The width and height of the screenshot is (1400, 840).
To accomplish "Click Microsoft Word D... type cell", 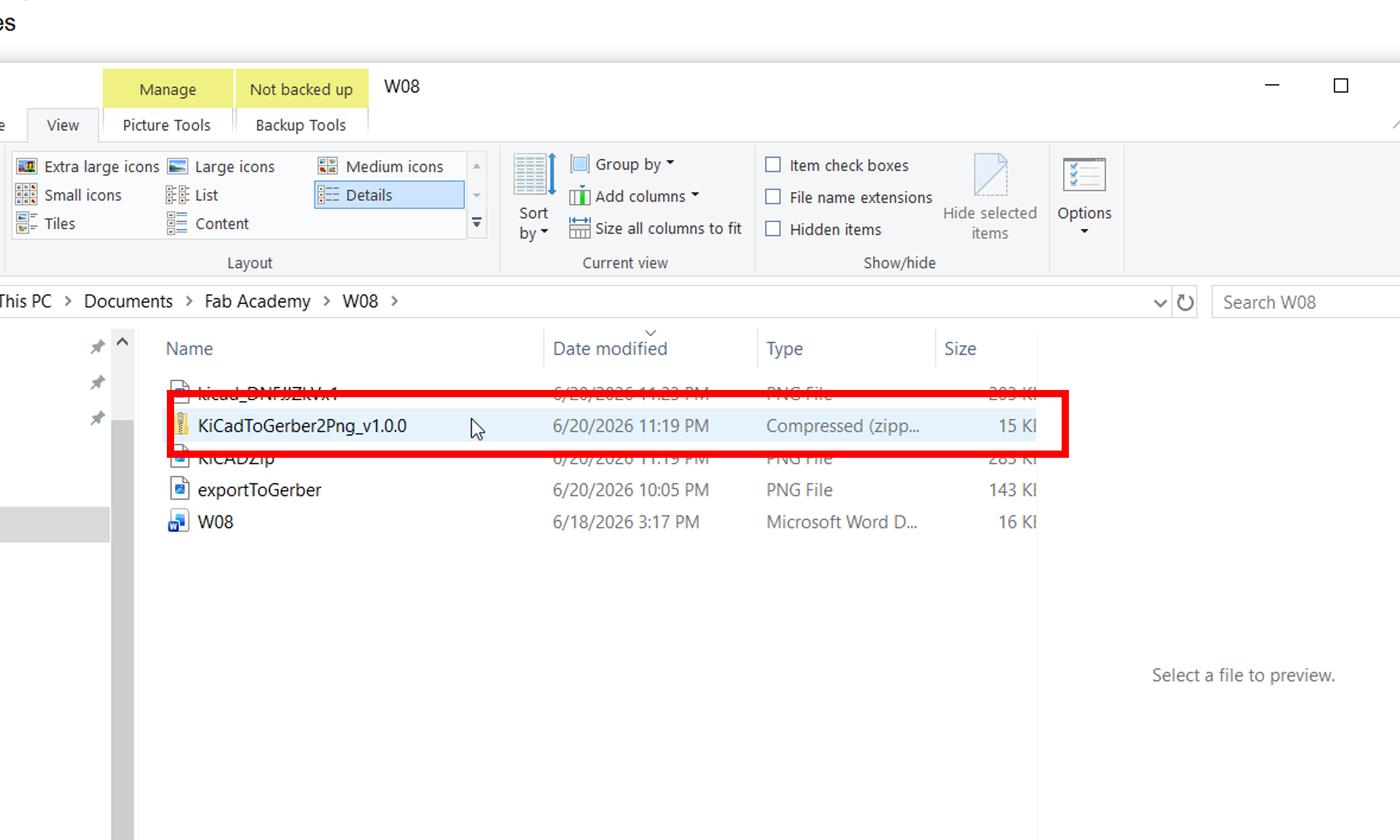I will 841,522.
